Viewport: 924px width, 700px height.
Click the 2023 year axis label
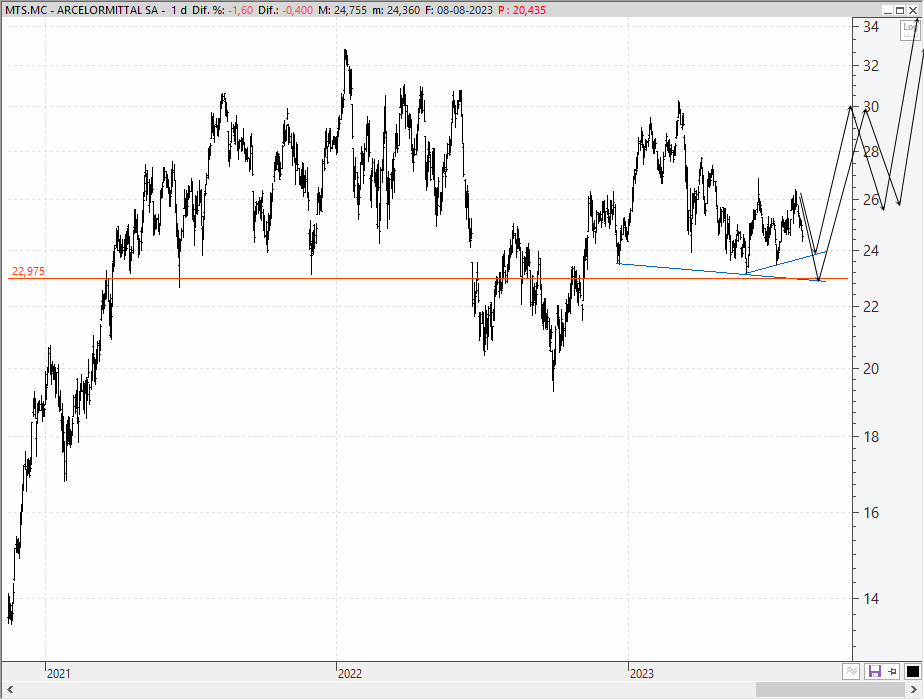pyautogui.click(x=642, y=673)
